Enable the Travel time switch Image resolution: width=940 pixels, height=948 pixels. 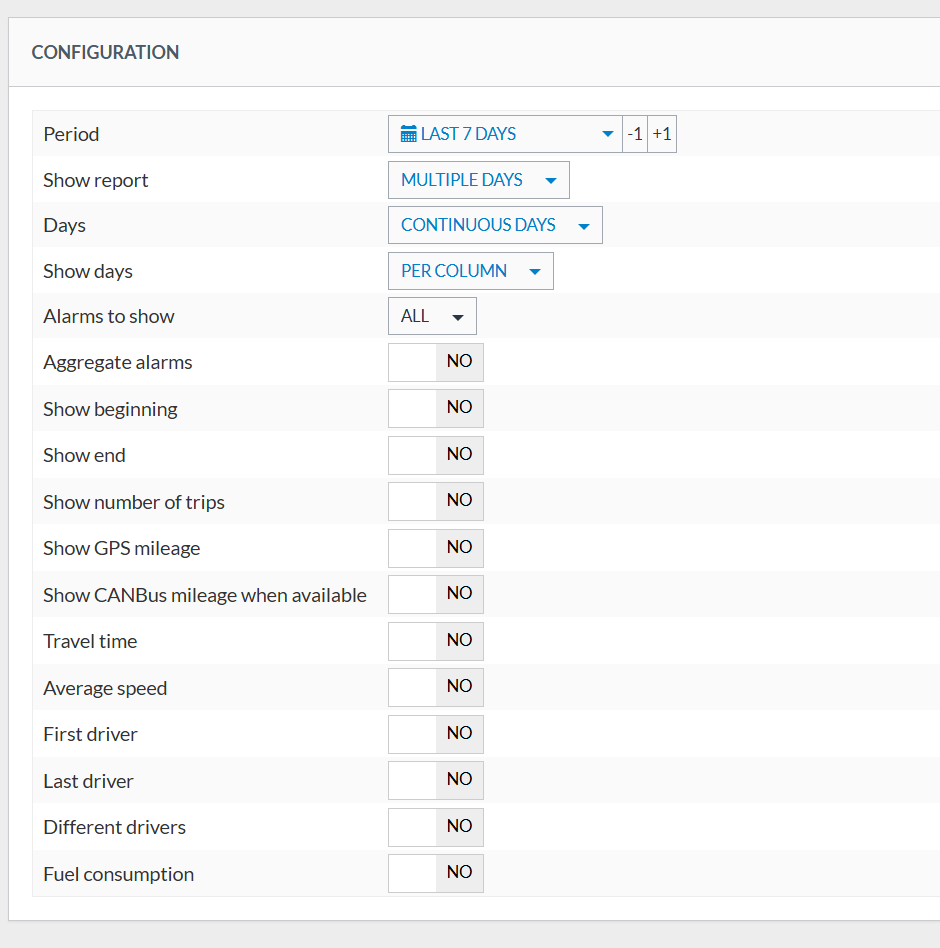436,641
